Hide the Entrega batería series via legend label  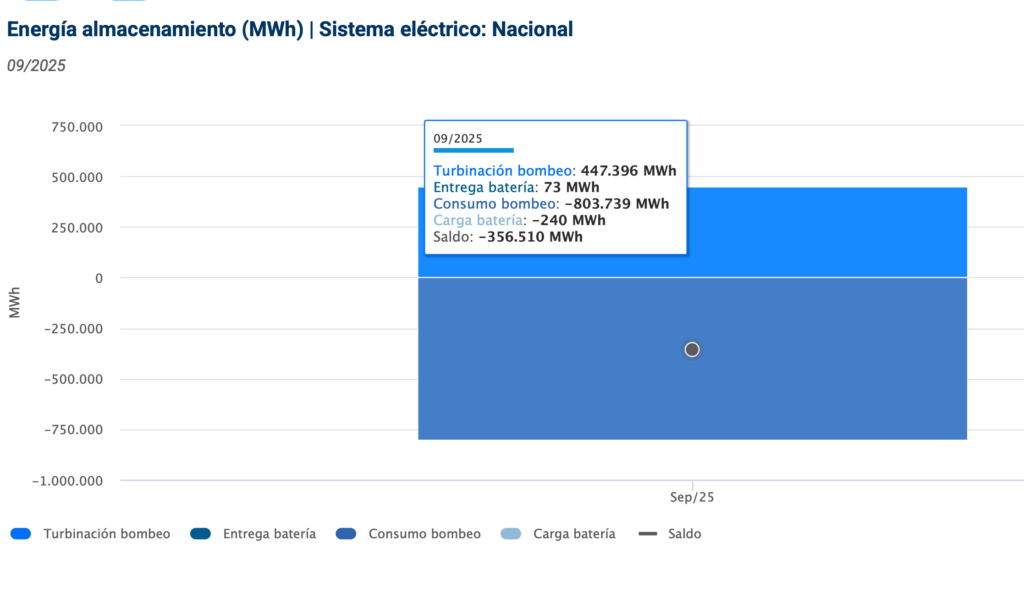269,534
